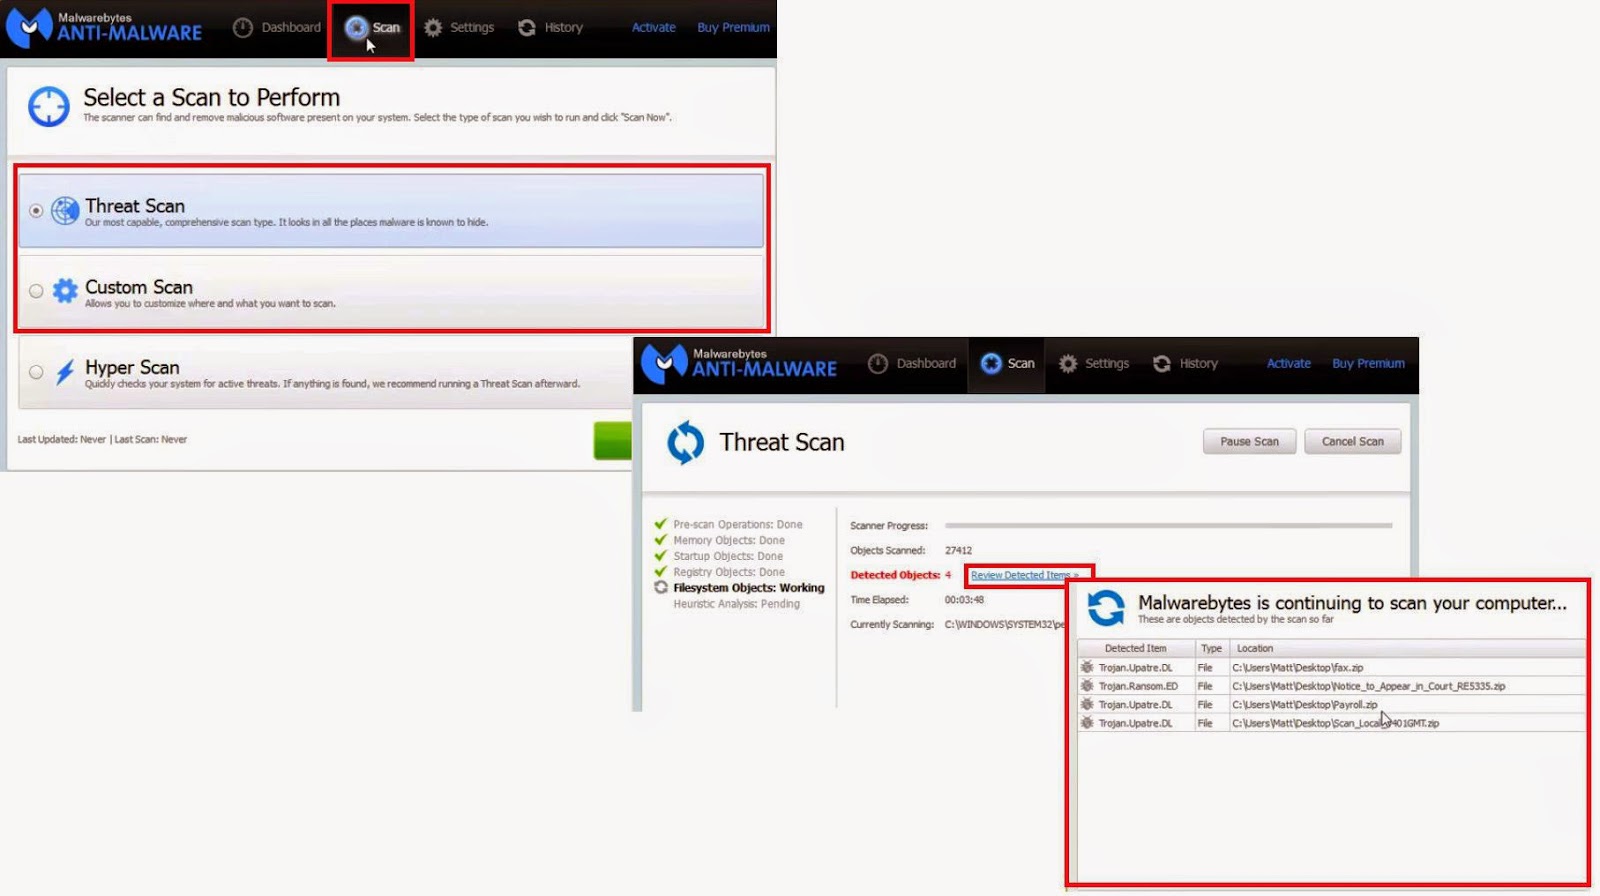Select the Trojan.Ransom.ED row
1600x896 pixels.
1331,686
